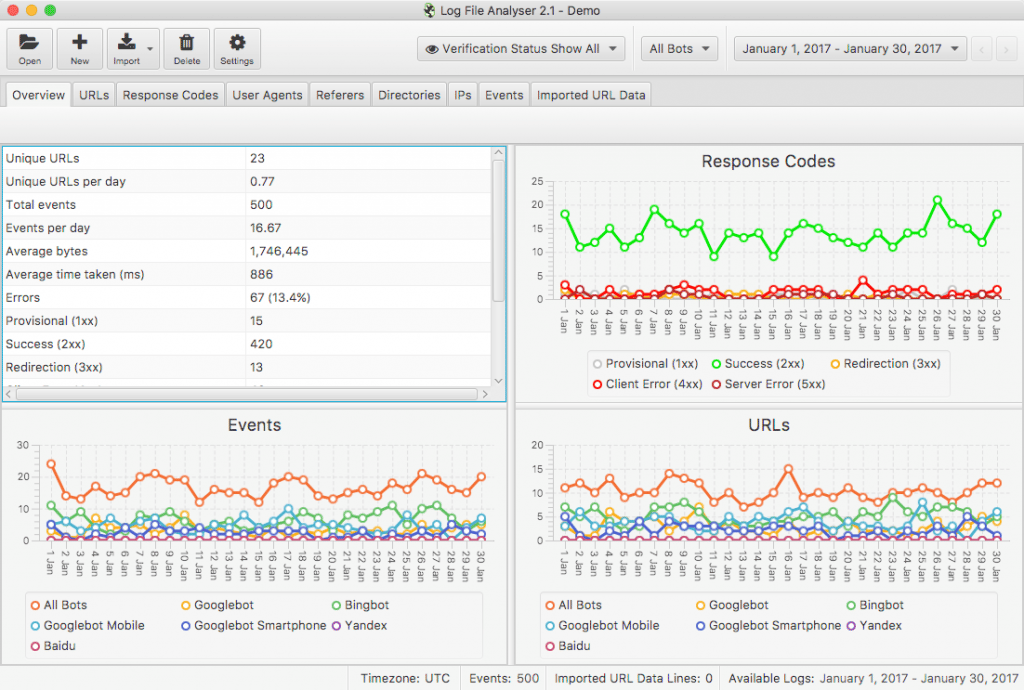Expand the Import button dropdown arrow
This screenshot has width=1024, height=690.
point(150,49)
